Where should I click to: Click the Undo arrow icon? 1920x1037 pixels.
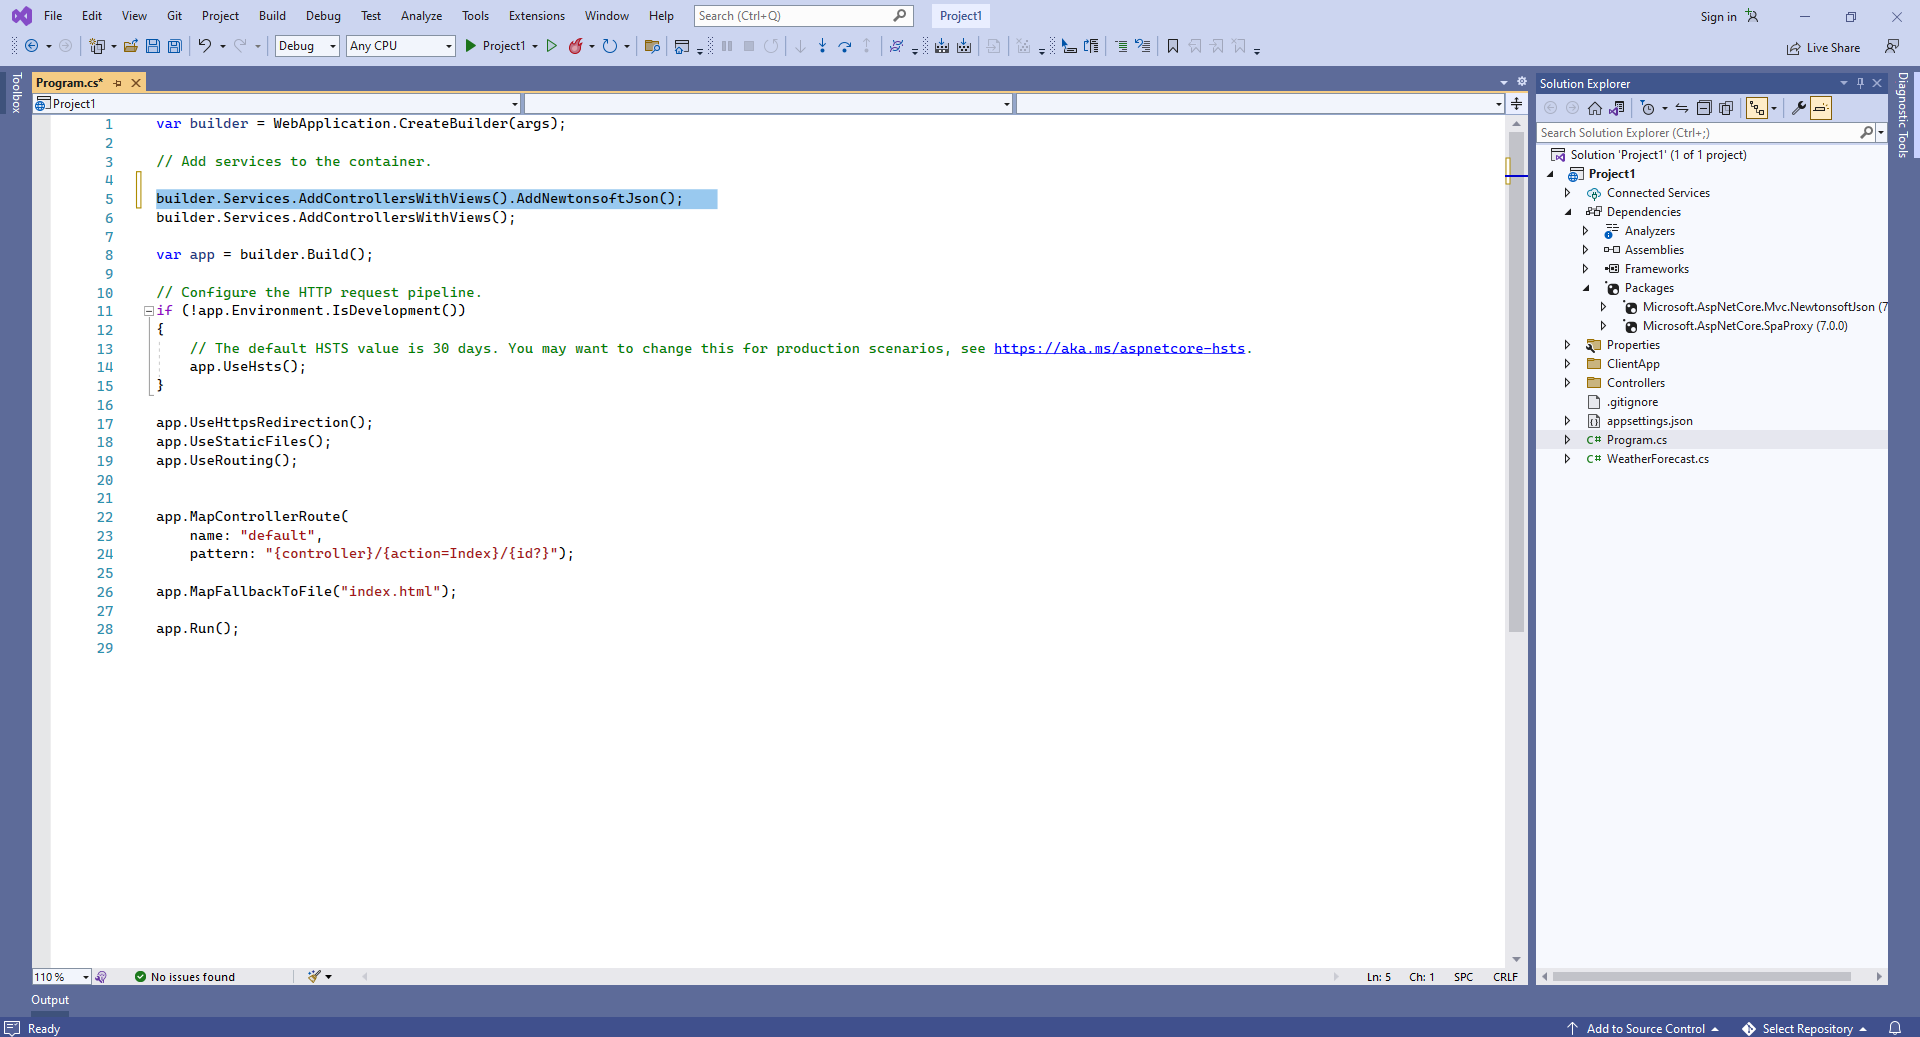coord(204,46)
